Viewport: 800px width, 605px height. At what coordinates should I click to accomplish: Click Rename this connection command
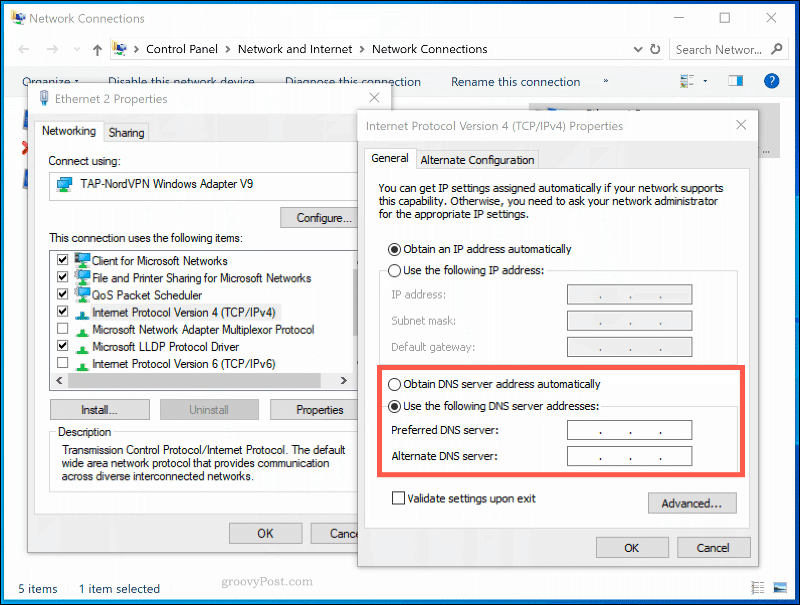tap(515, 82)
